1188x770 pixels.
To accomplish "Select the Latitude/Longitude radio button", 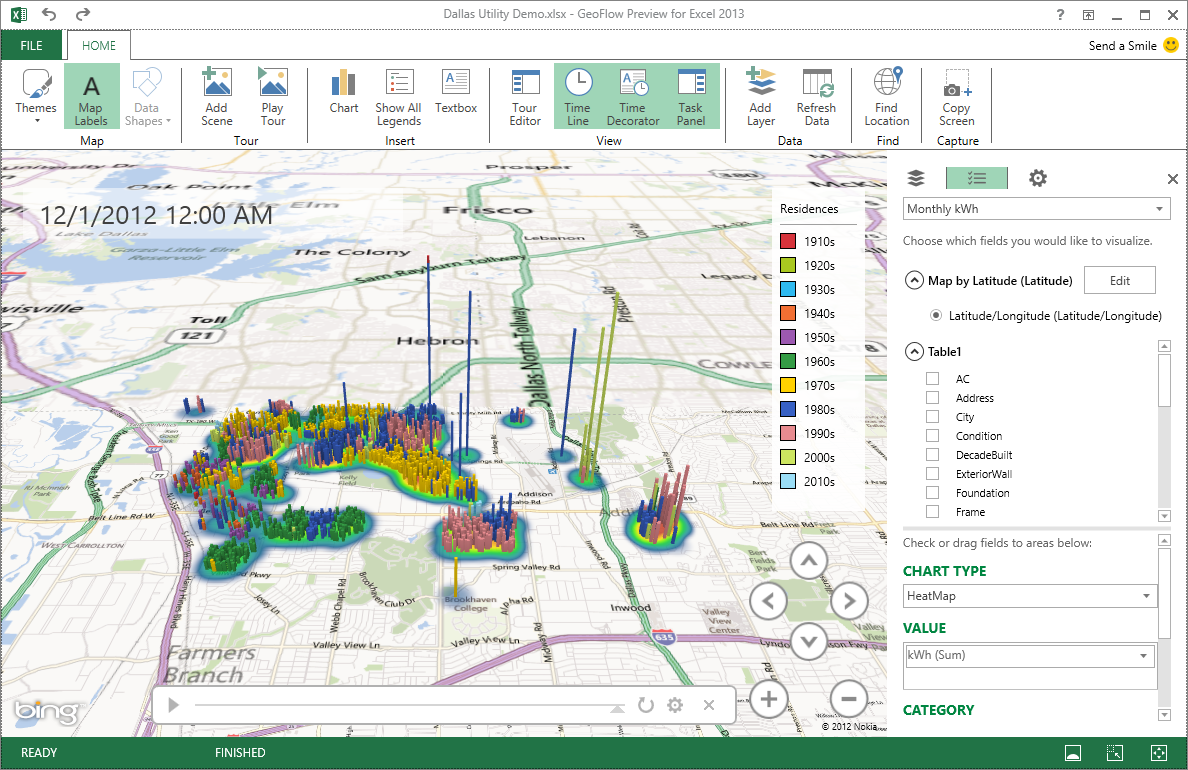I will (x=935, y=314).
